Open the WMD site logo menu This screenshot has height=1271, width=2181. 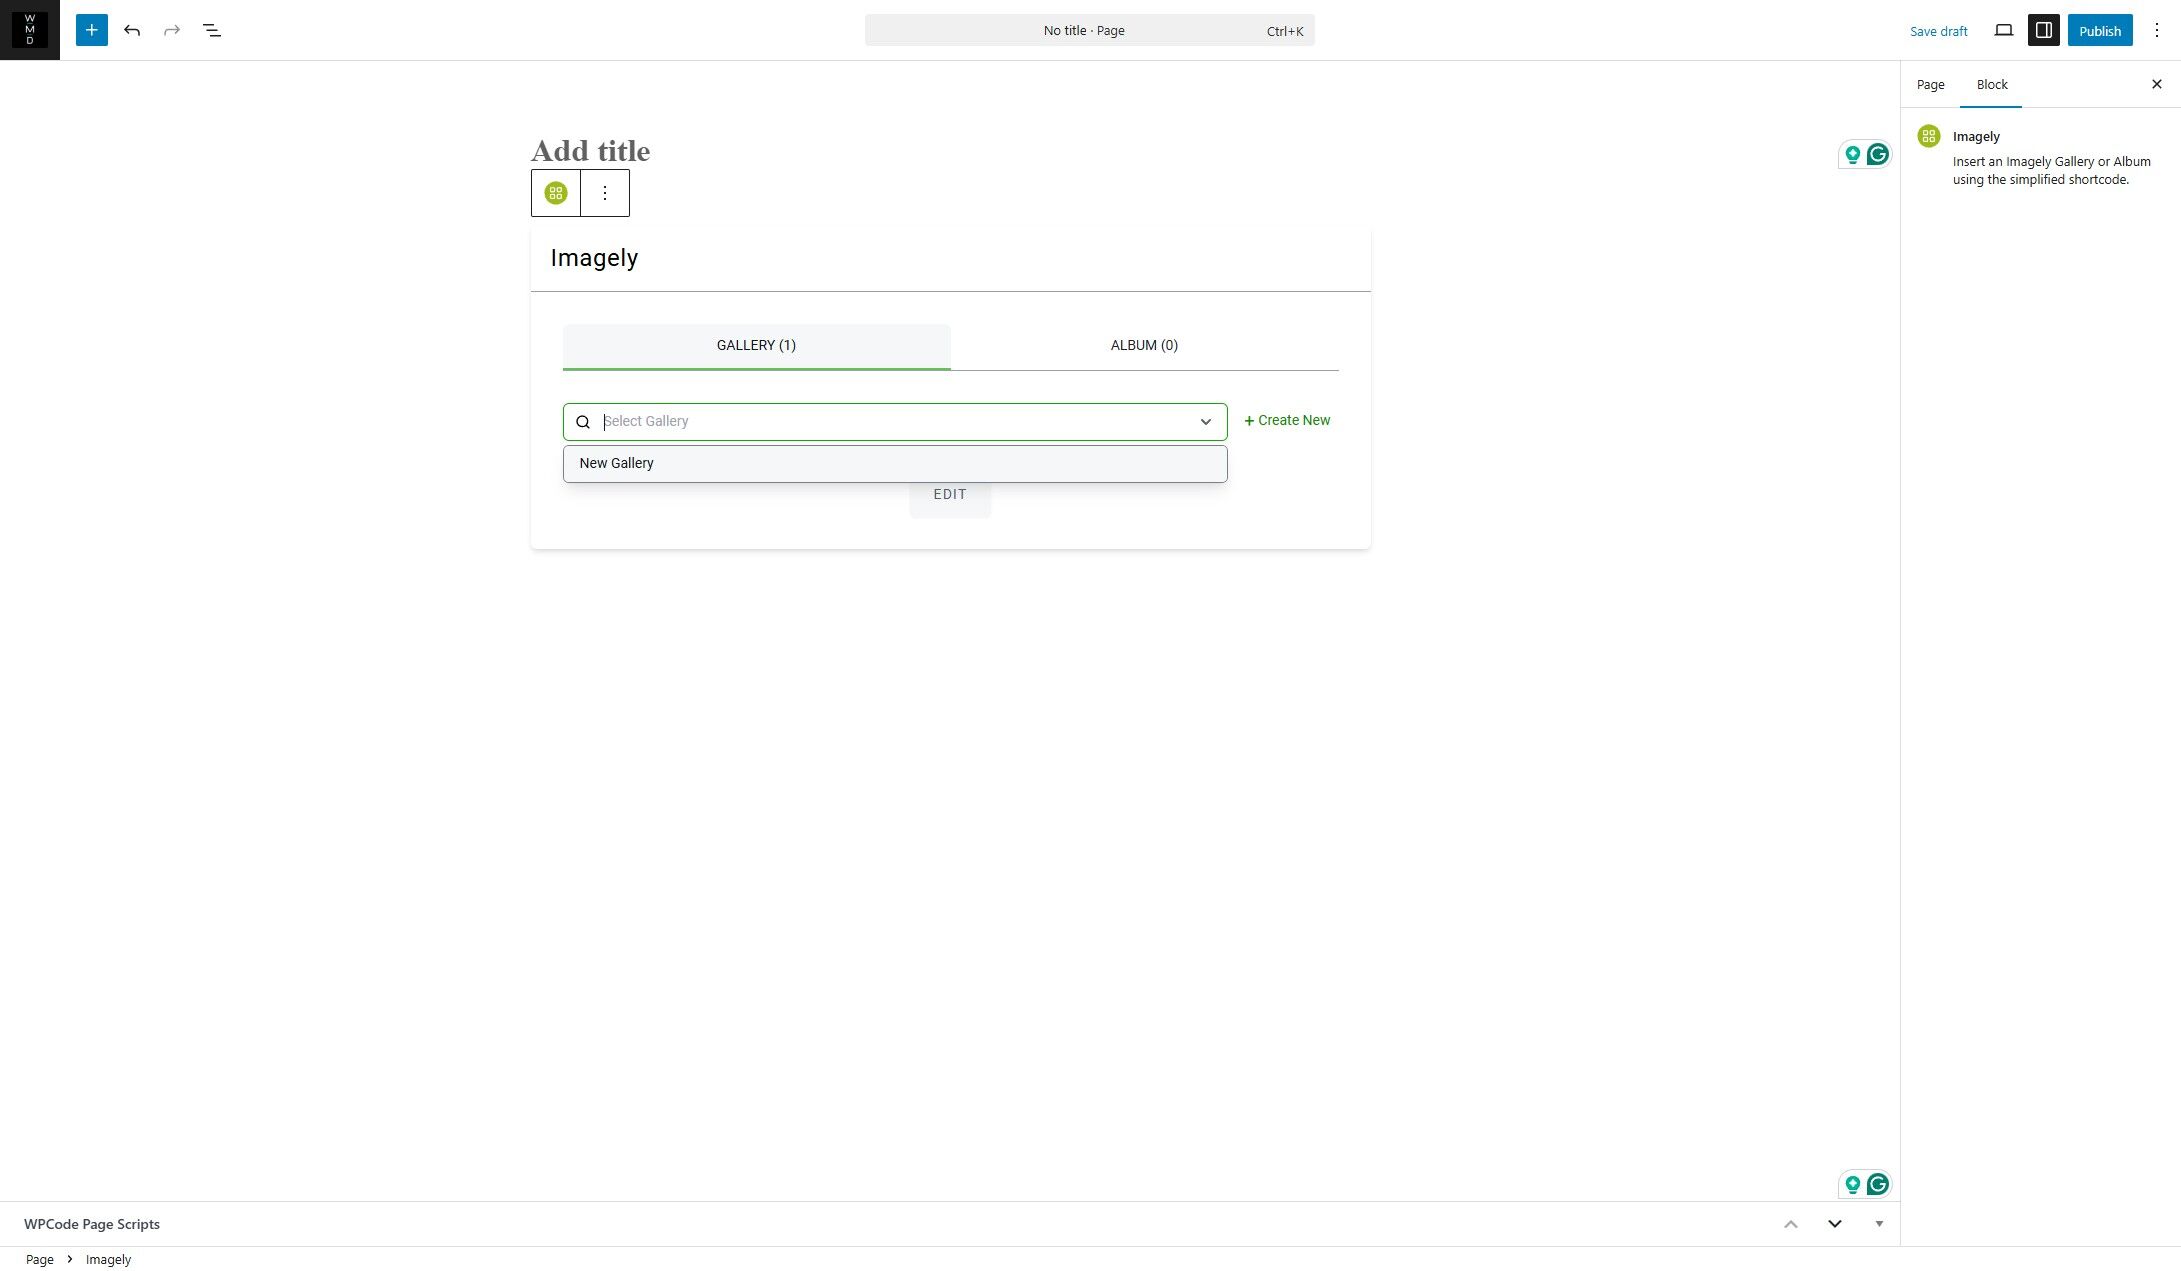coord(30,30)
